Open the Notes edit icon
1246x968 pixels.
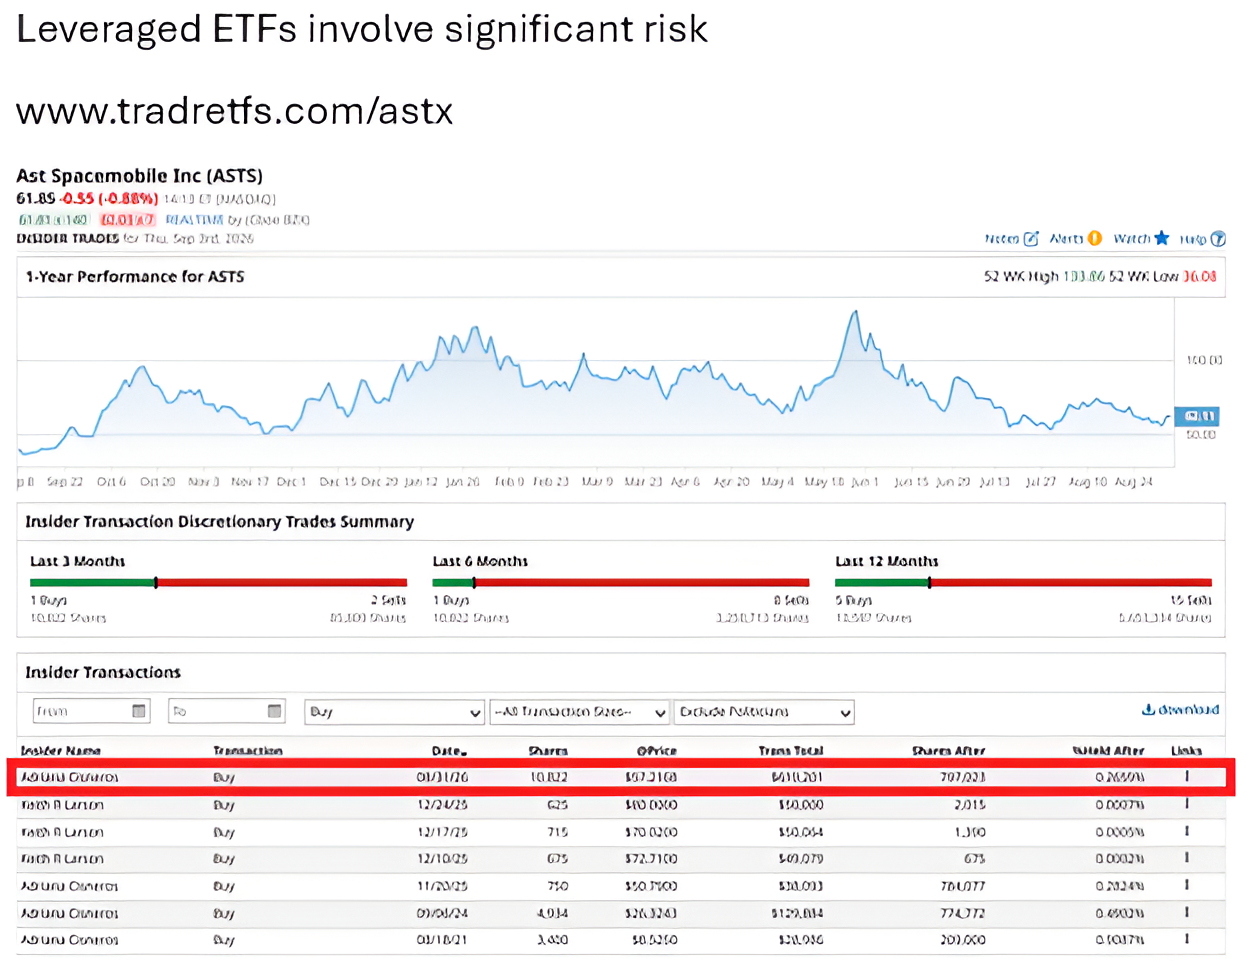point(1031,238)
